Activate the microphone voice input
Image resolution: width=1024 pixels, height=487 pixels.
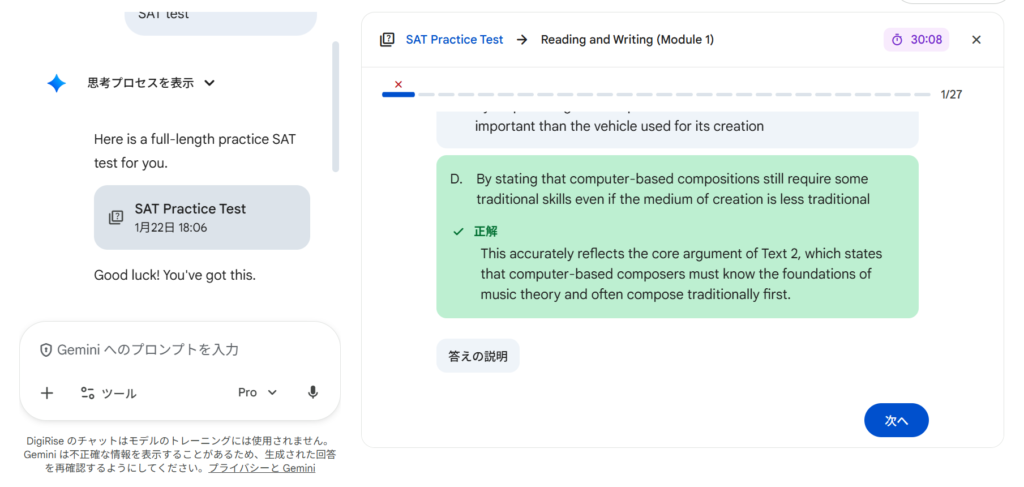pyautogui.click(x=313, y=393)
